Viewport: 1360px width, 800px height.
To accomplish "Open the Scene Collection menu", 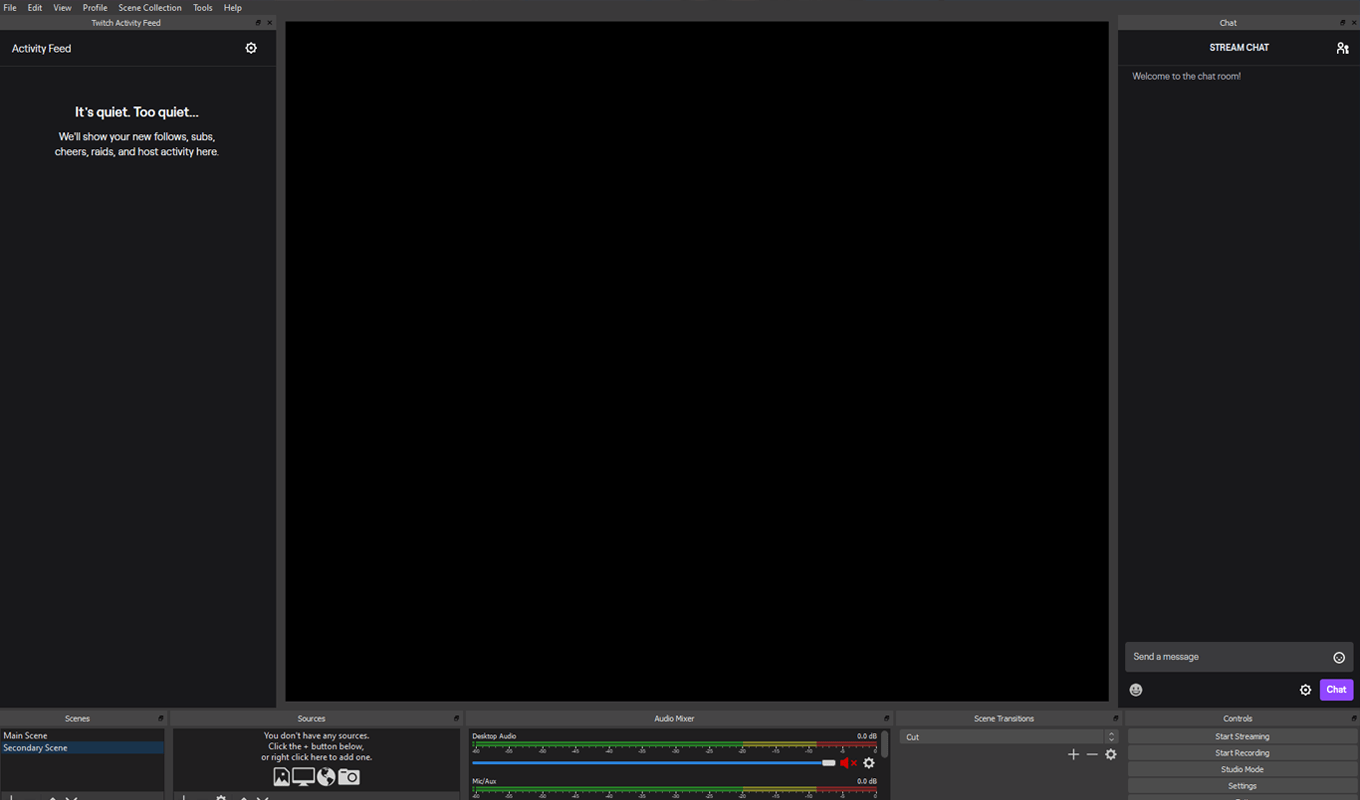I will click(150, 7).
